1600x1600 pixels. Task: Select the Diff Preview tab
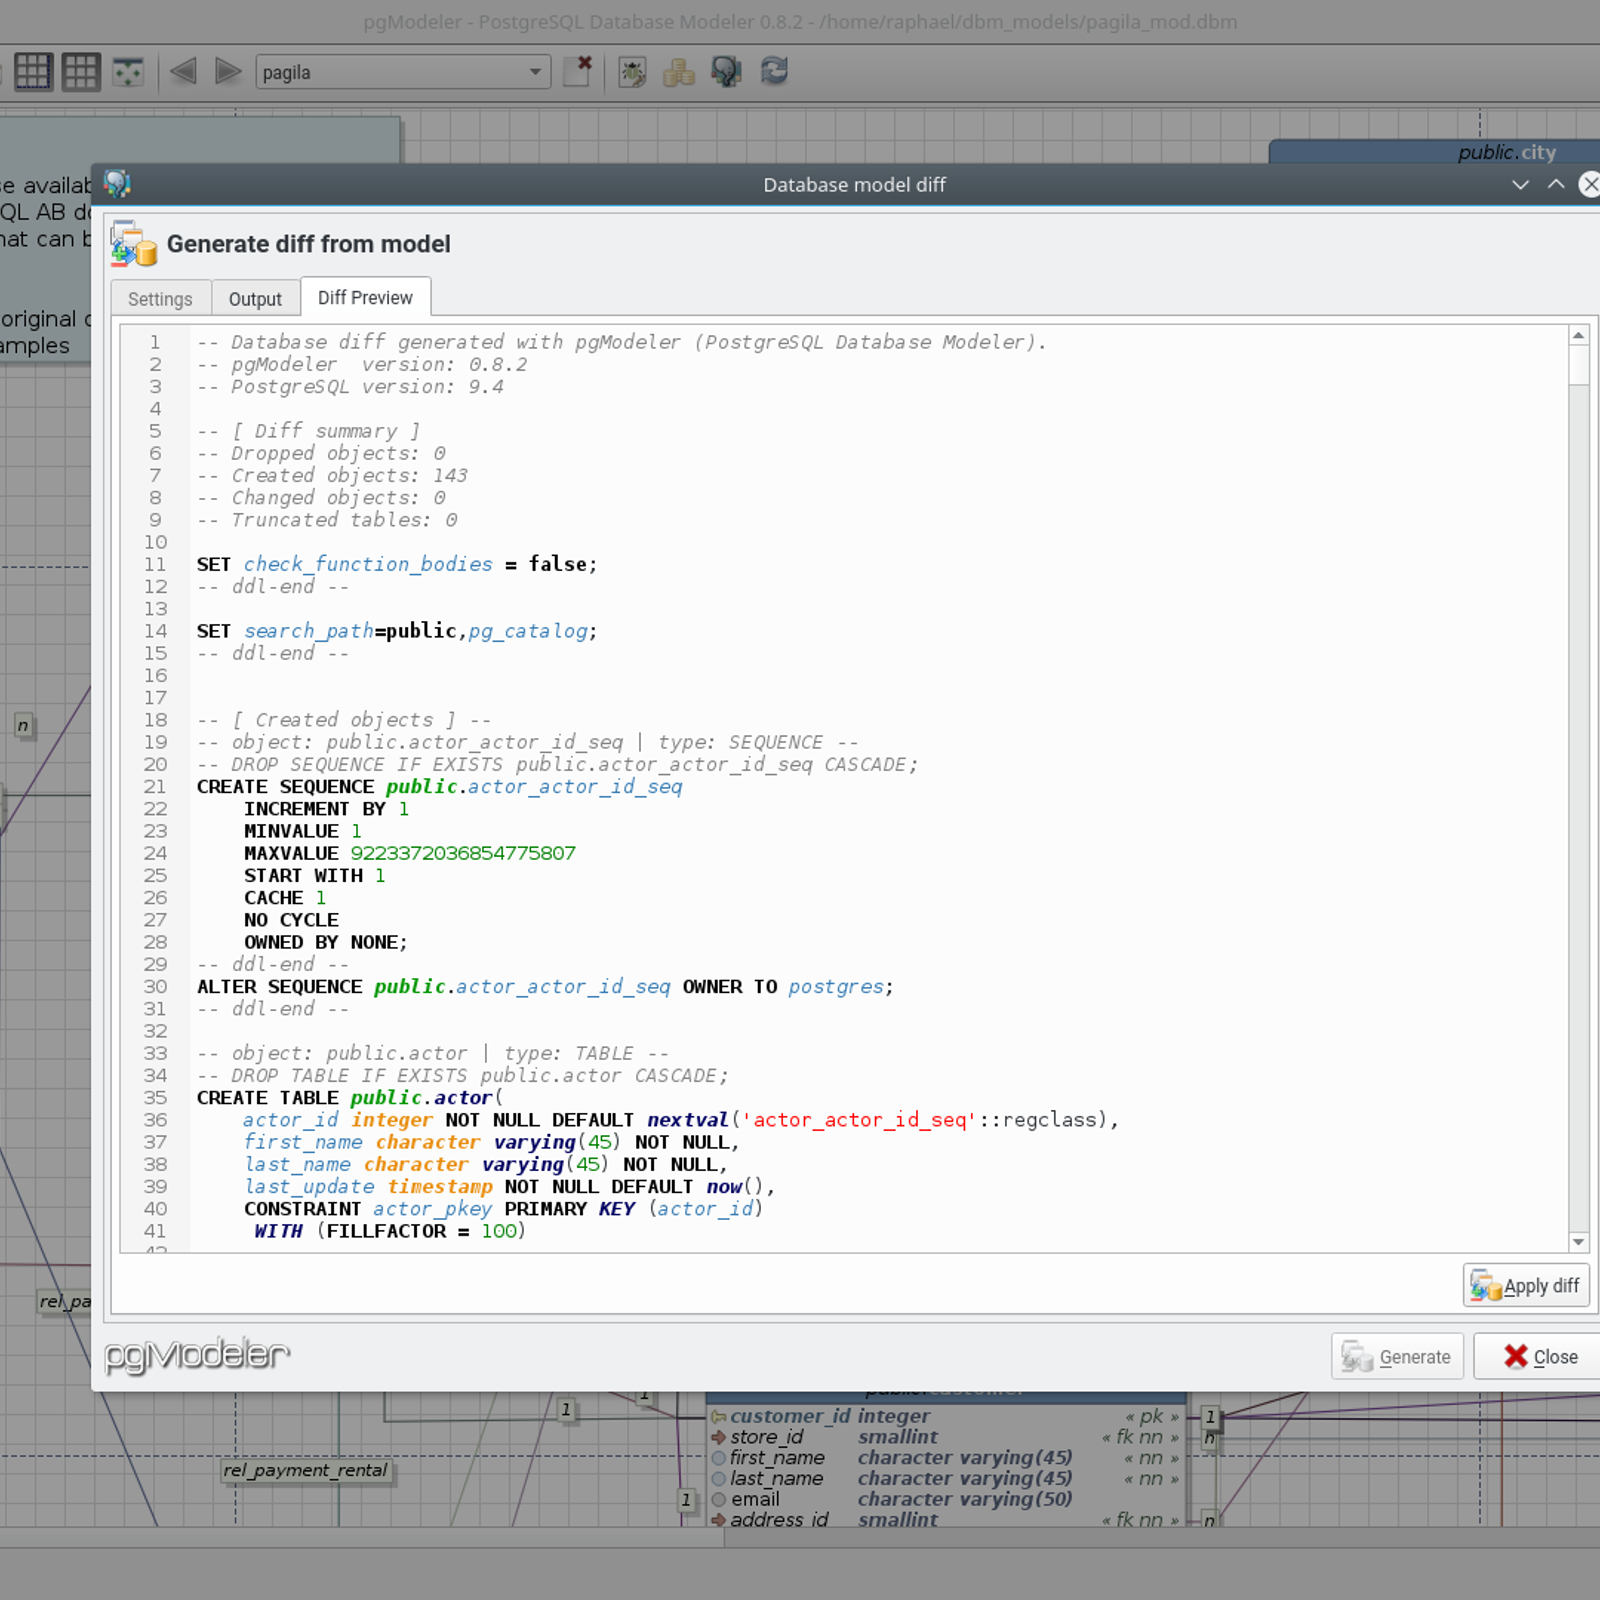365,298
